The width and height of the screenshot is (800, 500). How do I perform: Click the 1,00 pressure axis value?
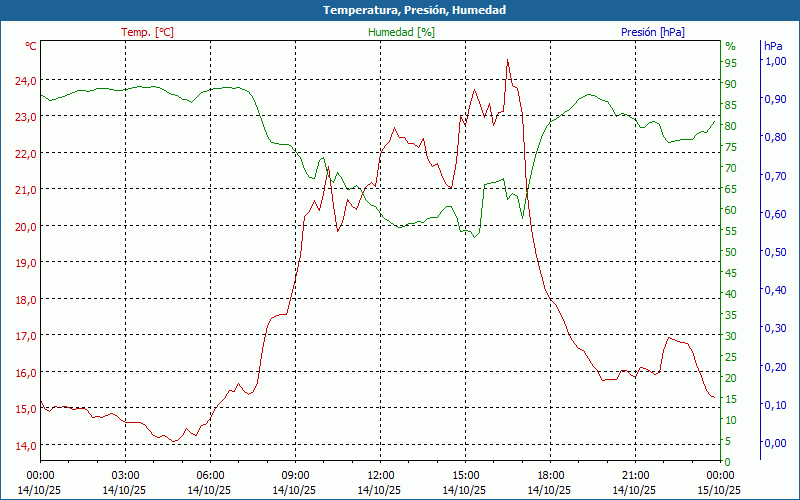(774, 61)
